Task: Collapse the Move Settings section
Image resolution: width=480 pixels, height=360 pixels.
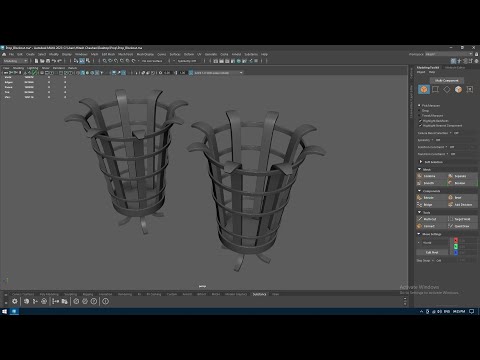Action: click(x=419, y=234)
